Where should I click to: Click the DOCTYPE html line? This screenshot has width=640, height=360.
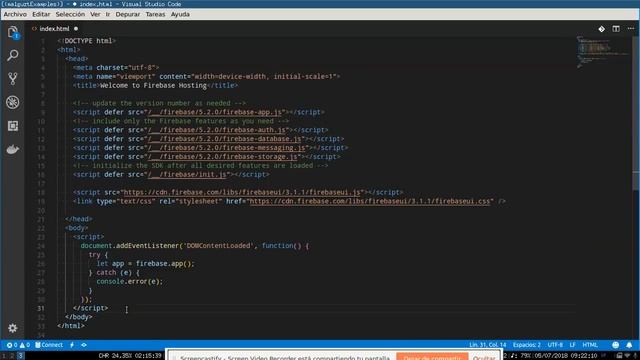click(x=87, y=41)
